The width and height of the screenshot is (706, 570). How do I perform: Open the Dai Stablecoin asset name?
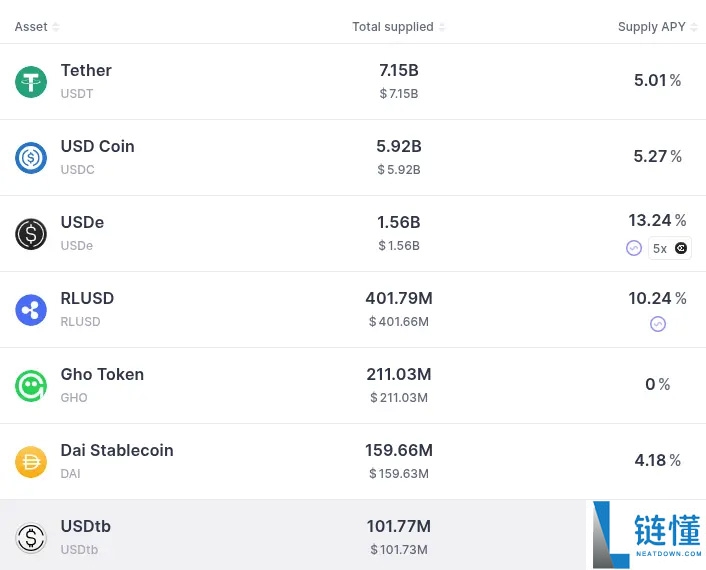(117, 451)
